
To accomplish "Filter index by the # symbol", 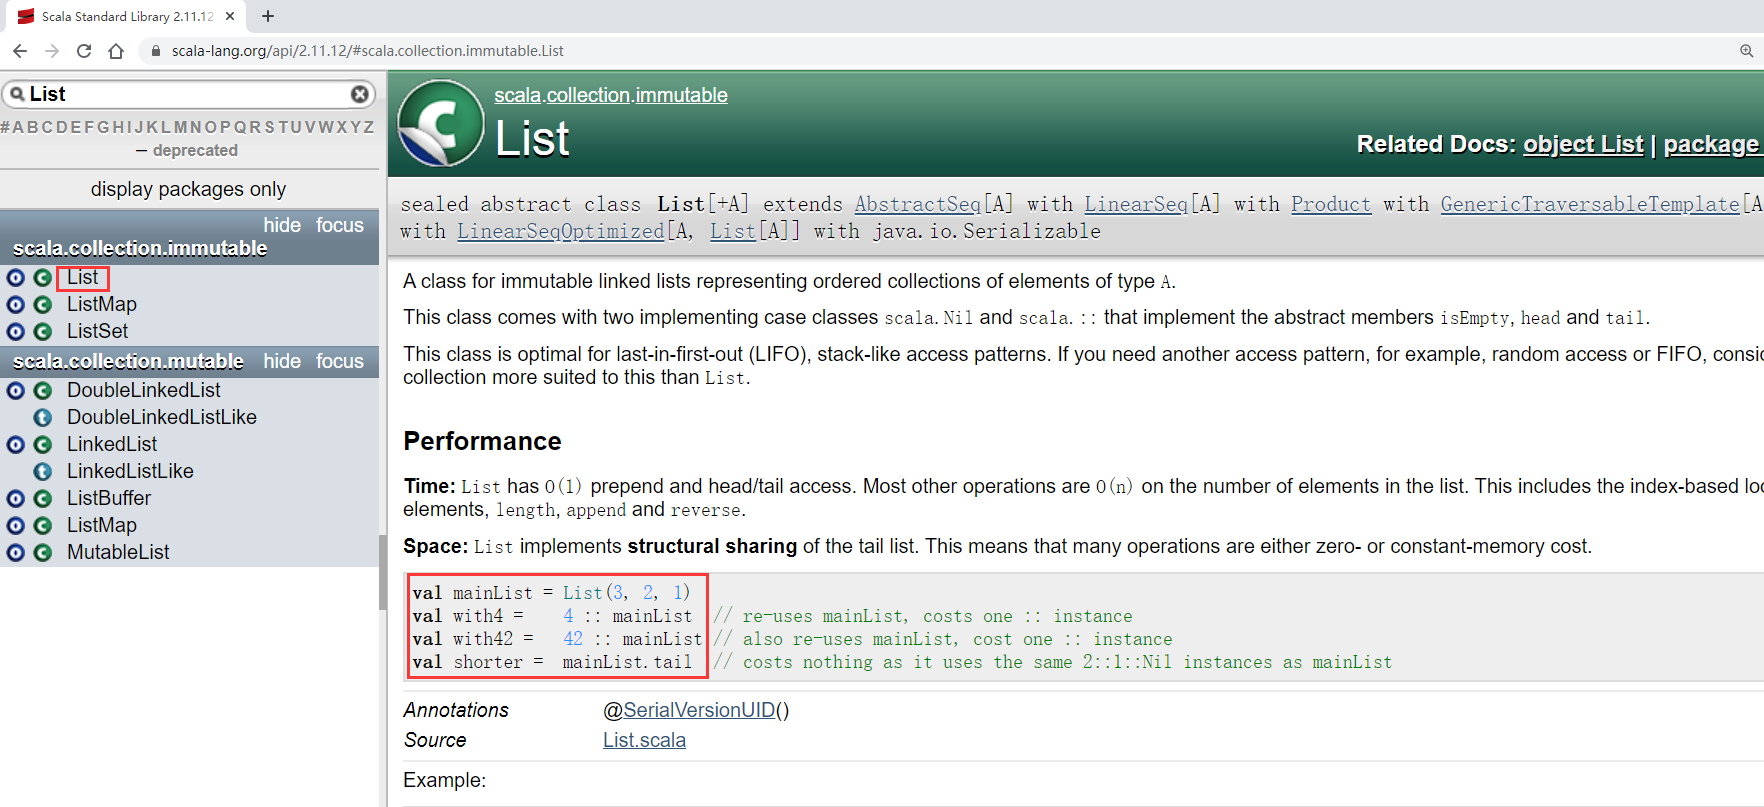I will click(x=6, y=127).
